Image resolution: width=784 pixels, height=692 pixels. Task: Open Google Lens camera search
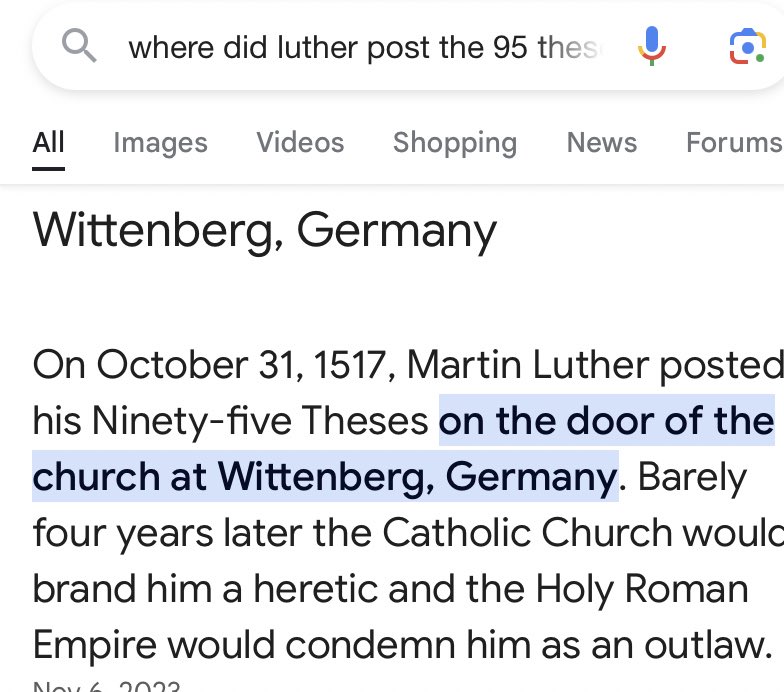click(x=747, y=46)
